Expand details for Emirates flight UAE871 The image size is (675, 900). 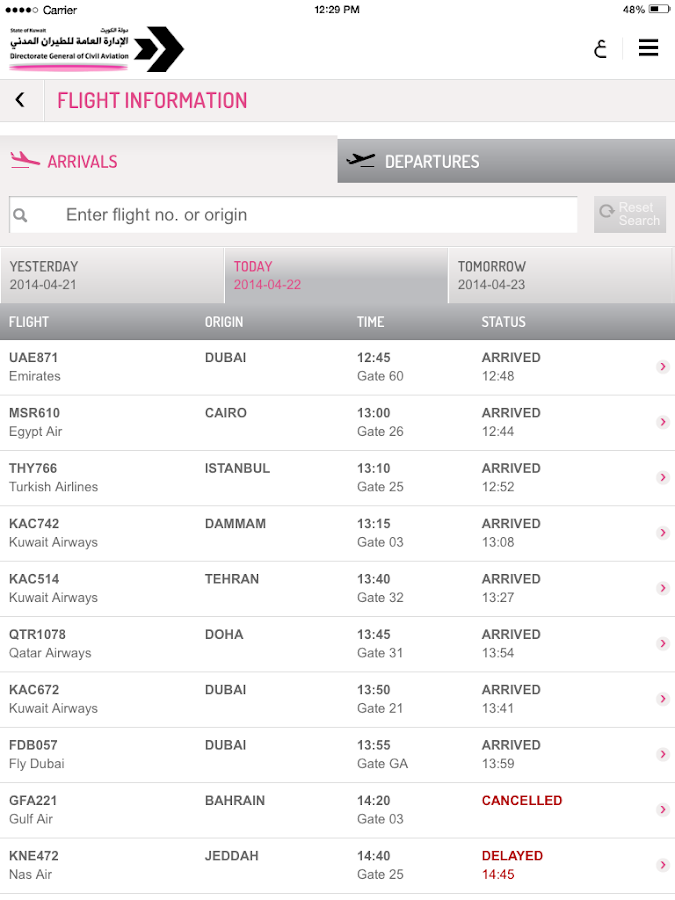click(x=663, y=367)
